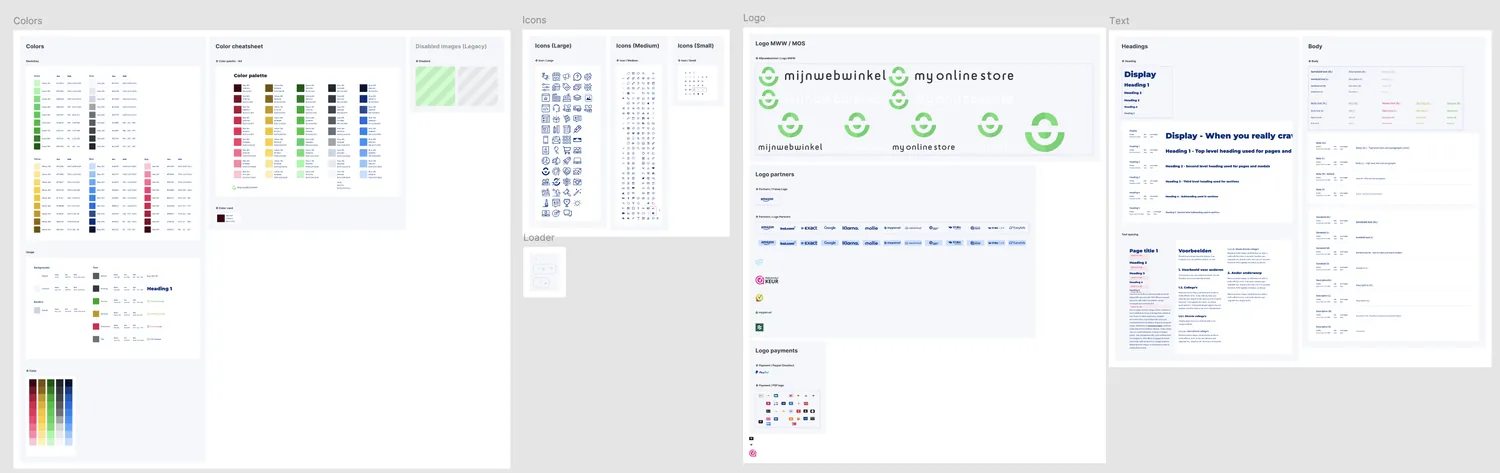Screen dimensions: 1500x473
Task: Select the horizontal my online store logo
Action: [951, 76]
